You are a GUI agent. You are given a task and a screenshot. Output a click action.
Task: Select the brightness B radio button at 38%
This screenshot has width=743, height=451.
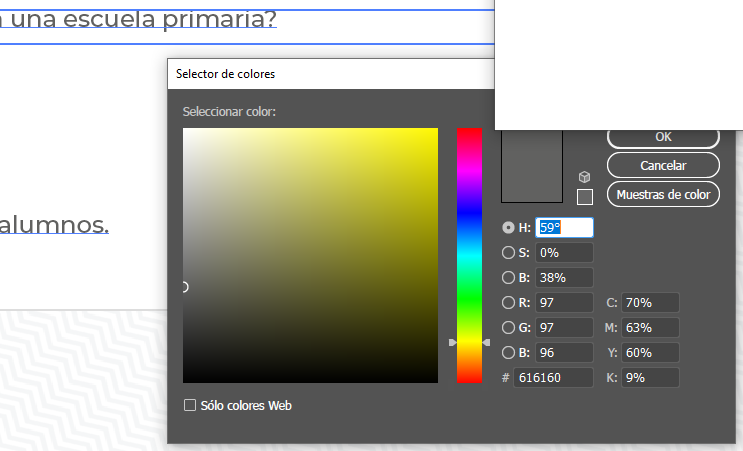(508, 278)
